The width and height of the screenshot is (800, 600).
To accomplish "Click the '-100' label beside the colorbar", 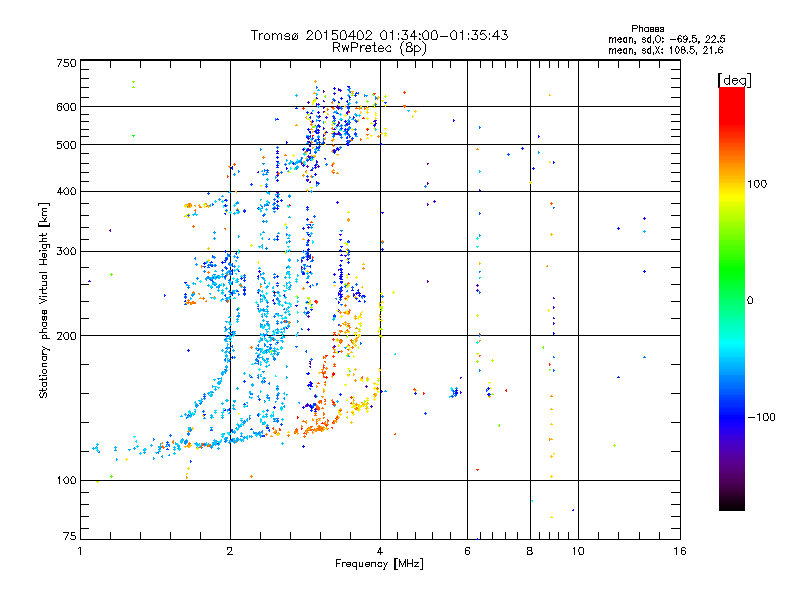I will 761,417.
